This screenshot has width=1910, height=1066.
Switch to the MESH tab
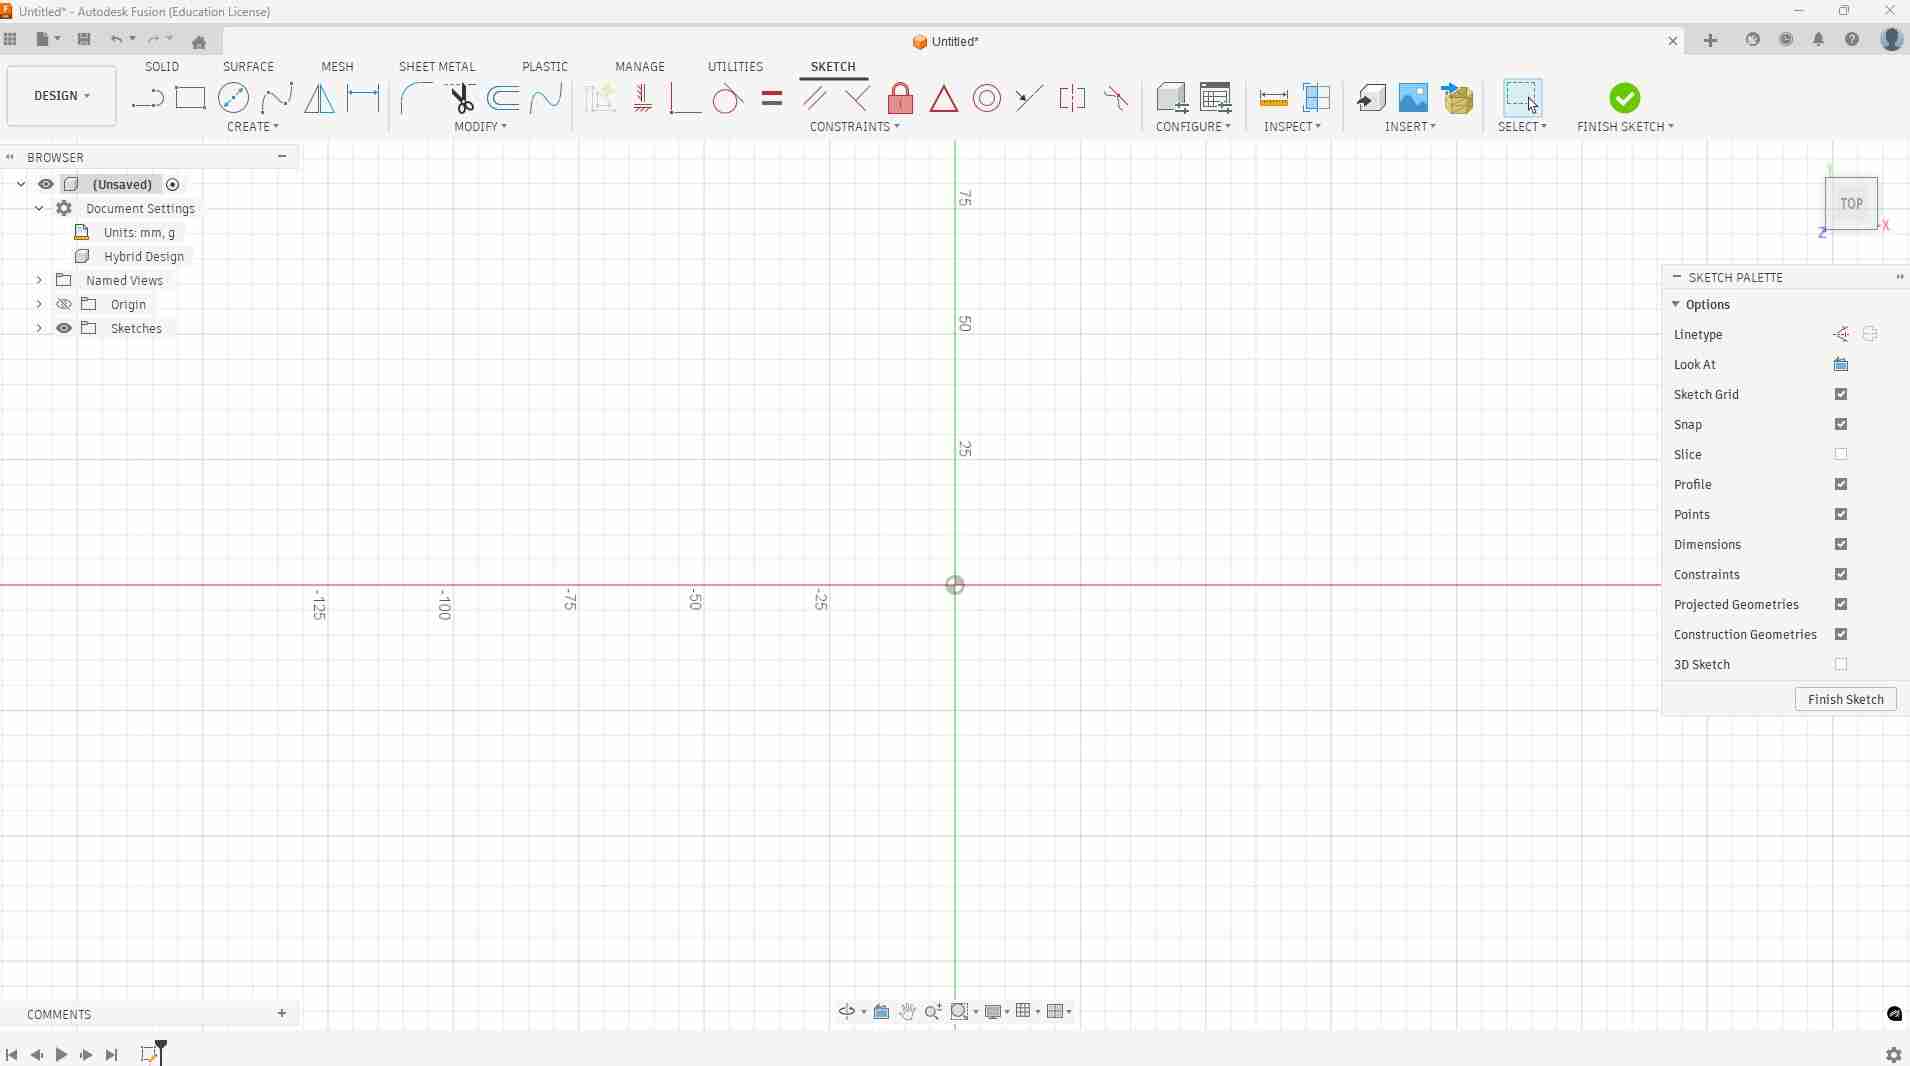pyautogui.click(x=337, y=67)
